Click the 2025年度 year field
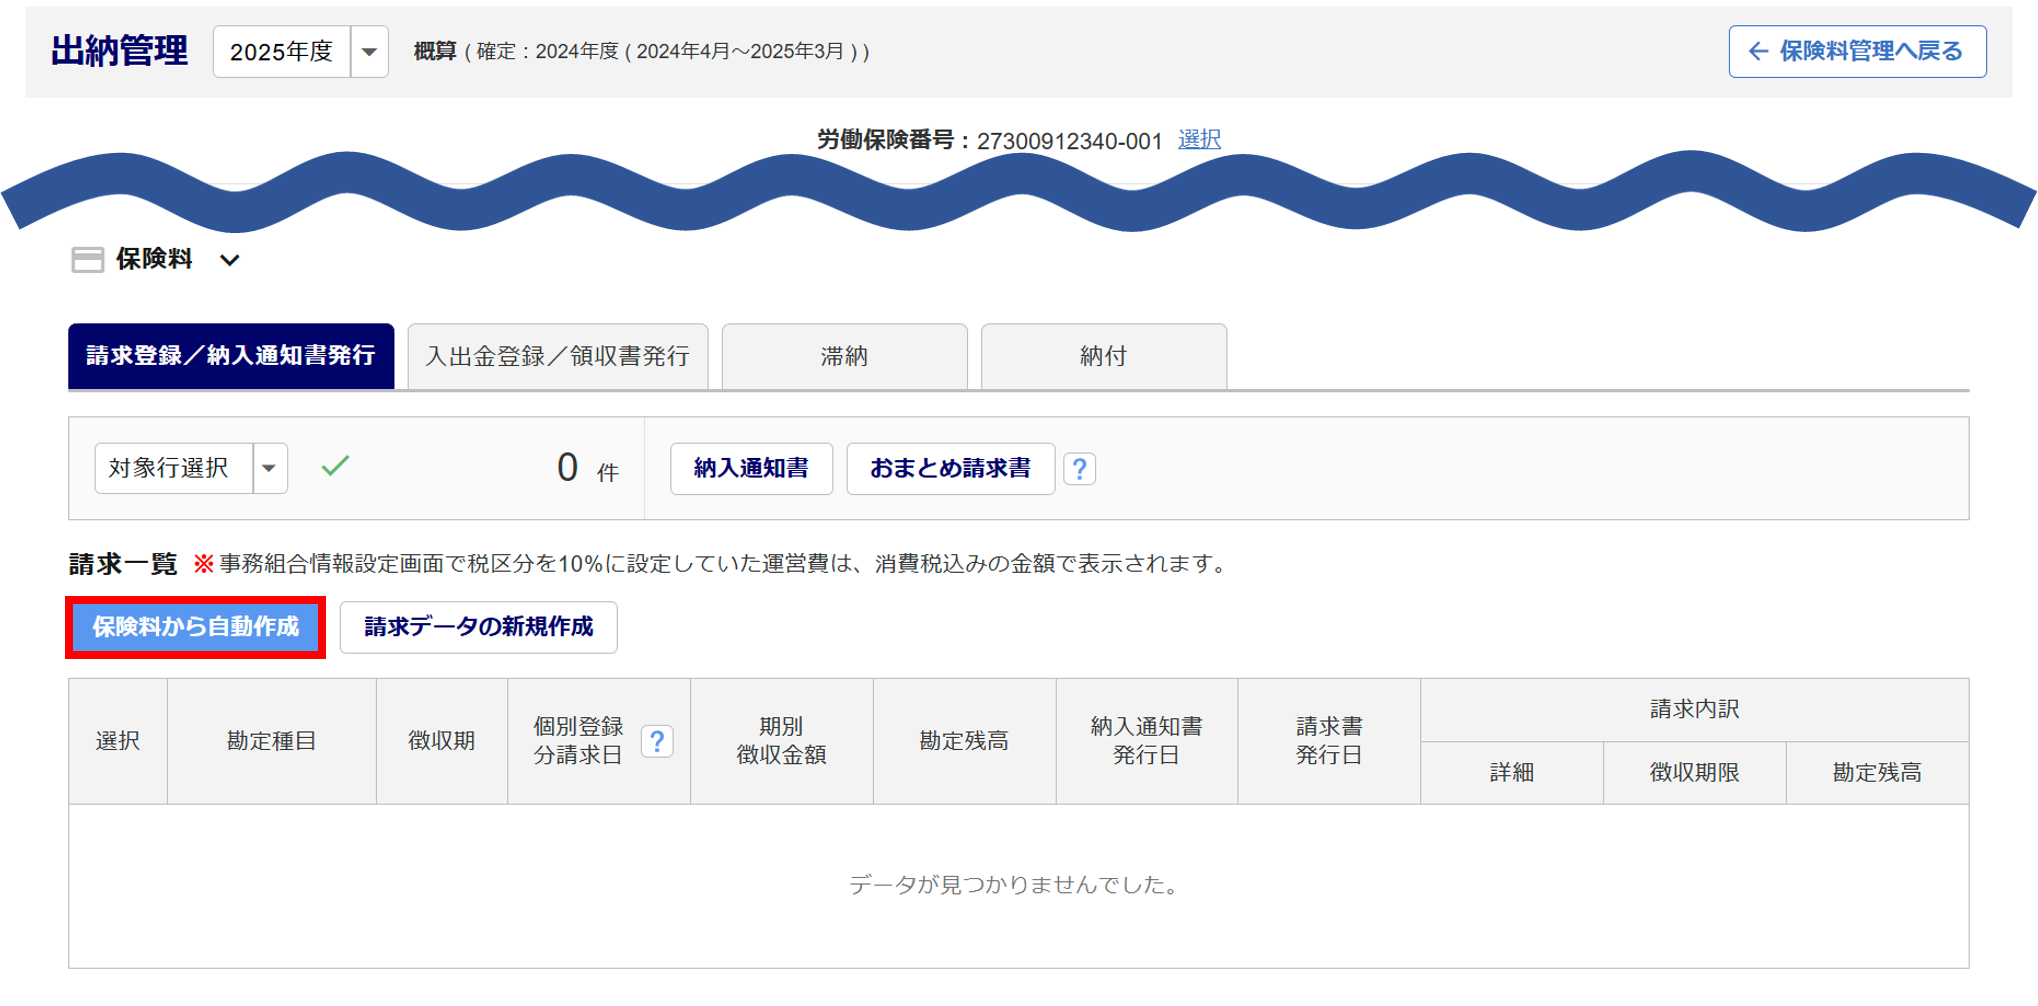This screenshot has height=1006, width=2038. (x=282, y=52)
